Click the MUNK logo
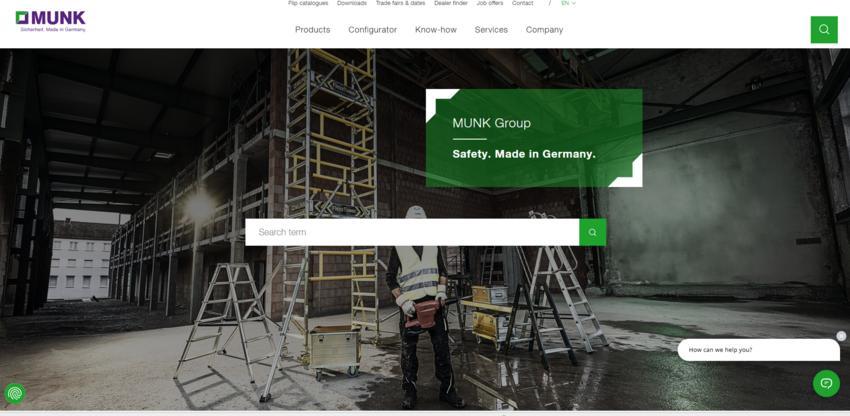 50,21
